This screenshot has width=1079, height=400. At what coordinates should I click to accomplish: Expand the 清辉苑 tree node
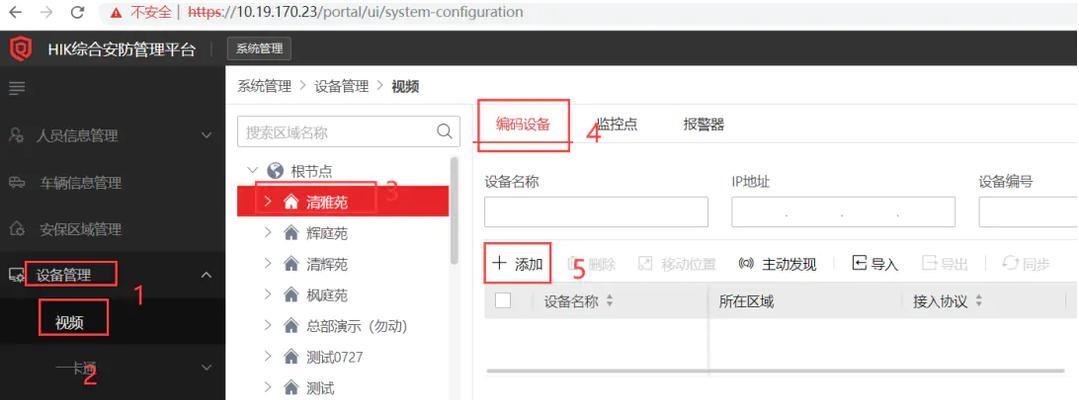[x=267, y=264]
